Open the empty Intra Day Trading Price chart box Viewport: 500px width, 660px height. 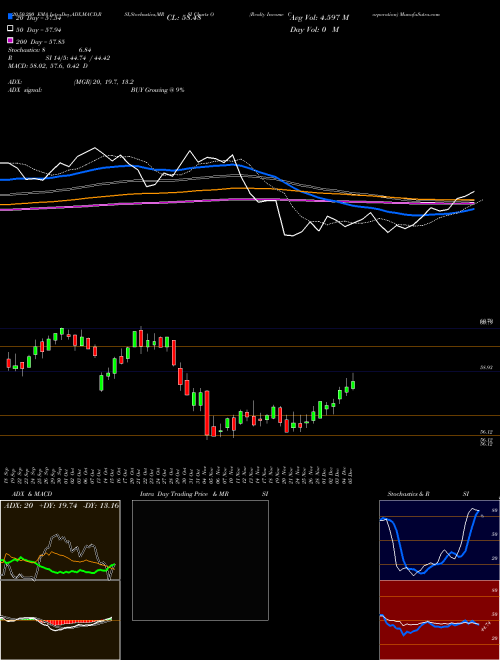200,560
